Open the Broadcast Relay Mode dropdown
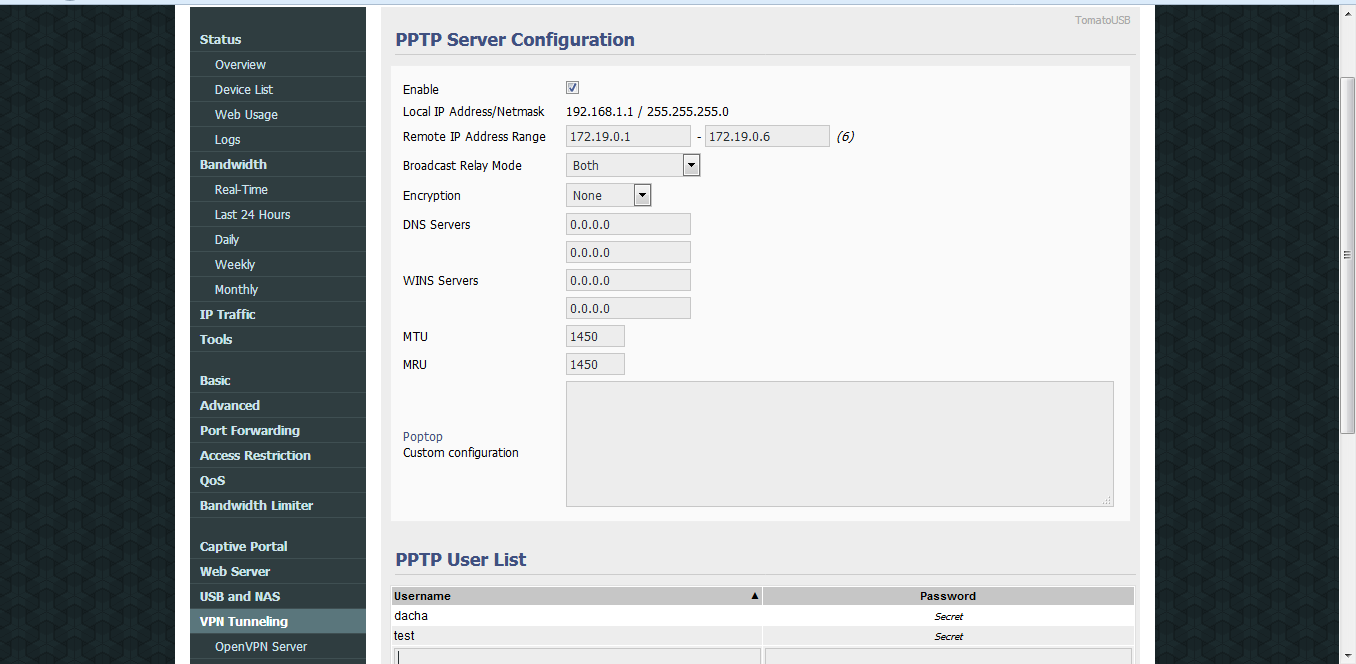Image resolution: width=1356 pixels, height=664 pixels. (633, 165)
